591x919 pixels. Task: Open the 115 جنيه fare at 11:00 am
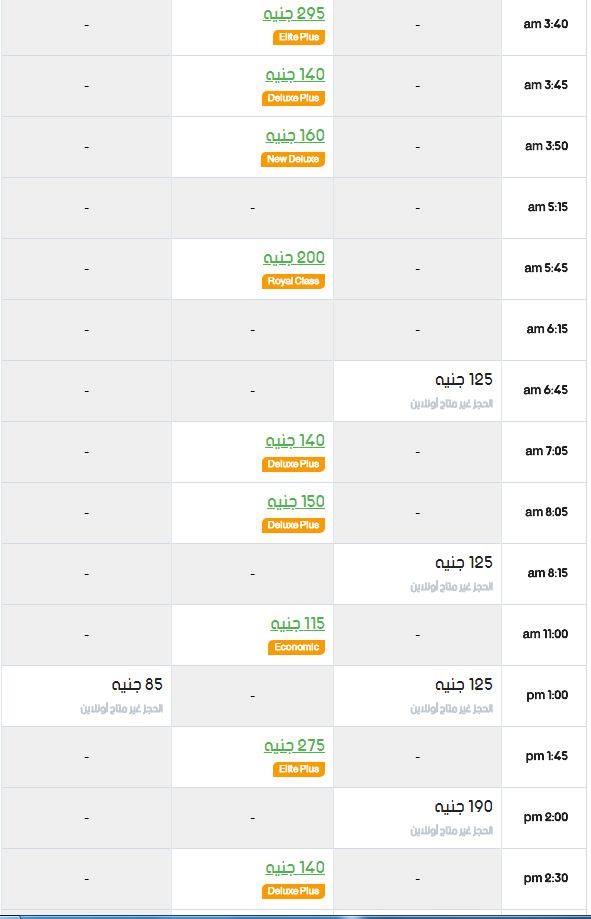(297, 624)
